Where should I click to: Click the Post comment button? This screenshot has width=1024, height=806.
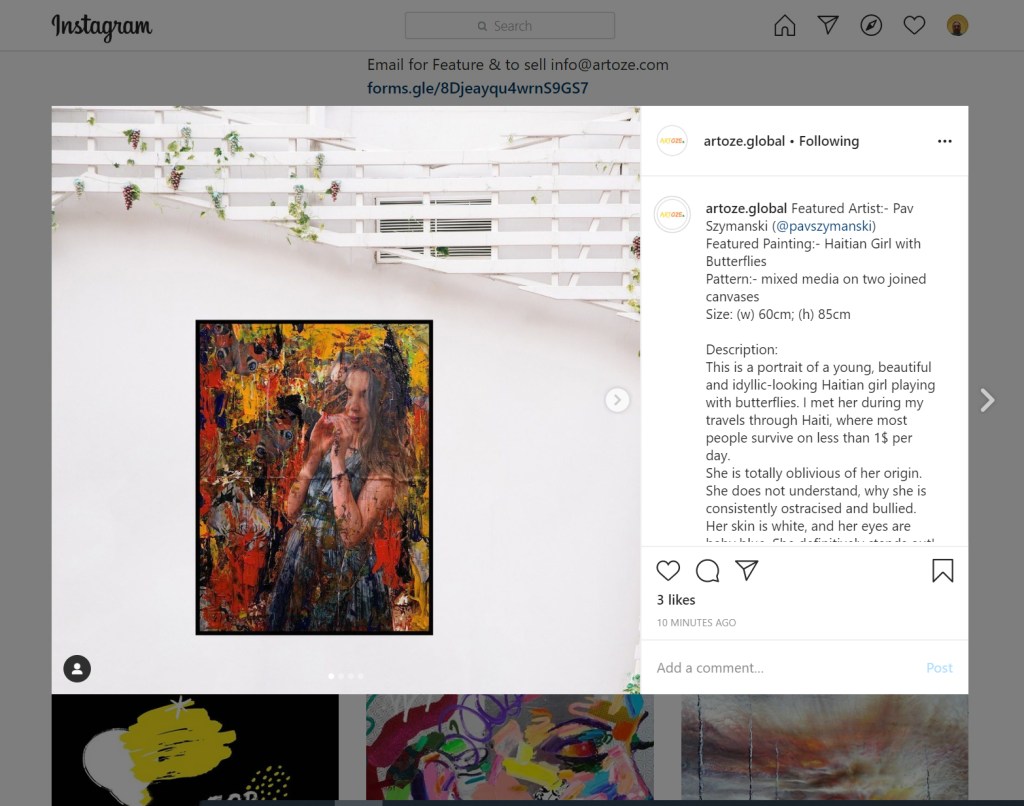pyautogui.click(x=939, y=668)
